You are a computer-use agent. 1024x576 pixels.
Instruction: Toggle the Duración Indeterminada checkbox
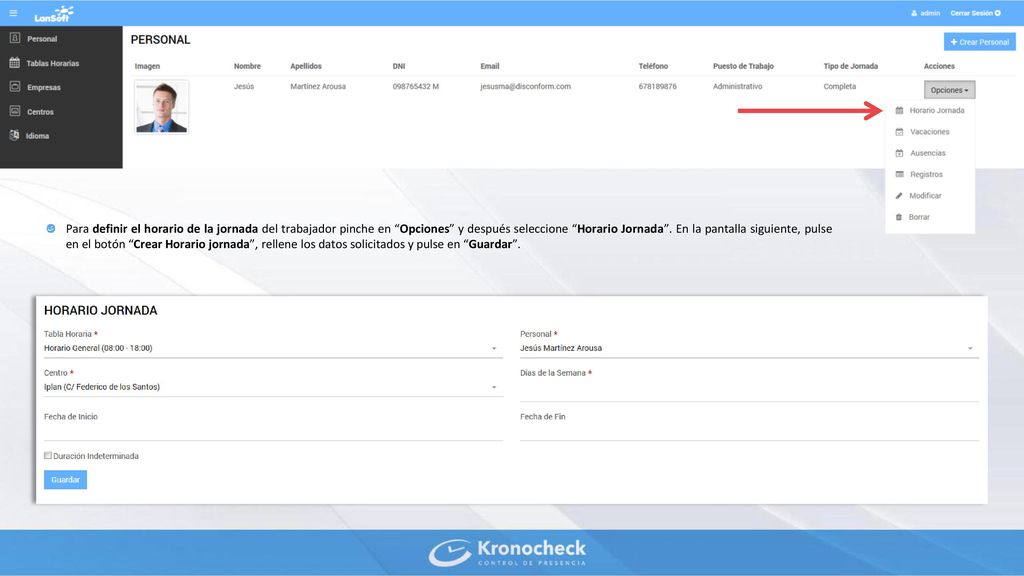click(48, 456)
